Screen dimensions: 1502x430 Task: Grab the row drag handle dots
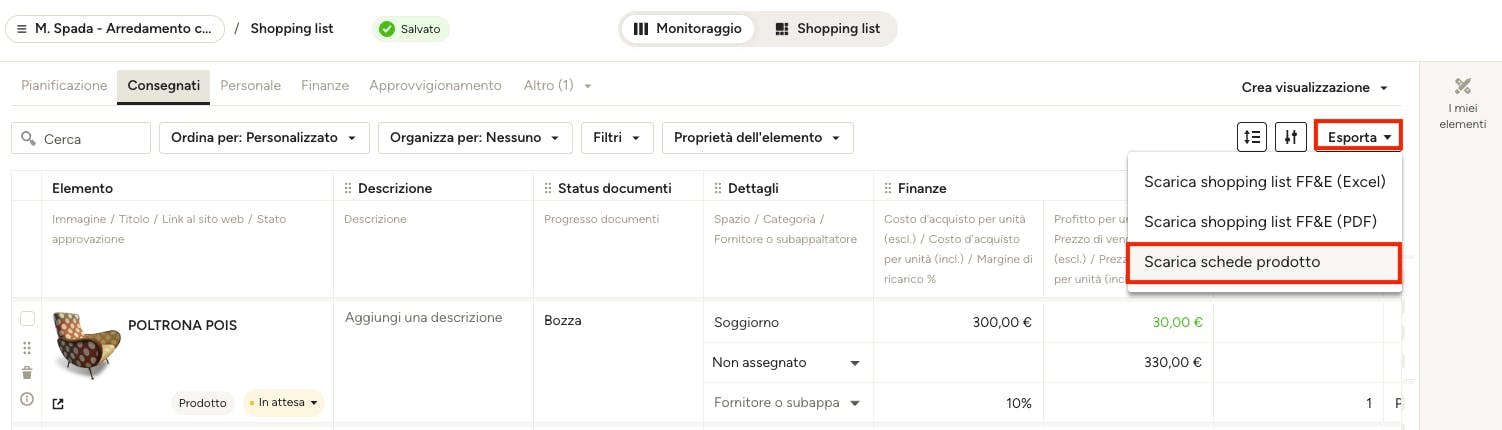pyautogui.click(x=27, y=347)
